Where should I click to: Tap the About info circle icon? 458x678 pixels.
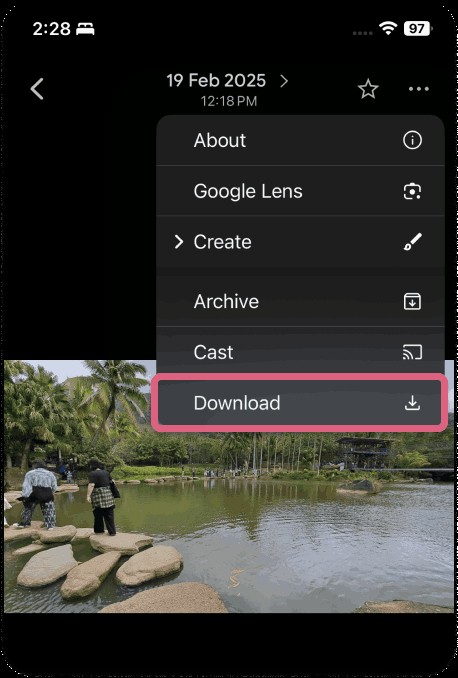(x=412, y=141)
